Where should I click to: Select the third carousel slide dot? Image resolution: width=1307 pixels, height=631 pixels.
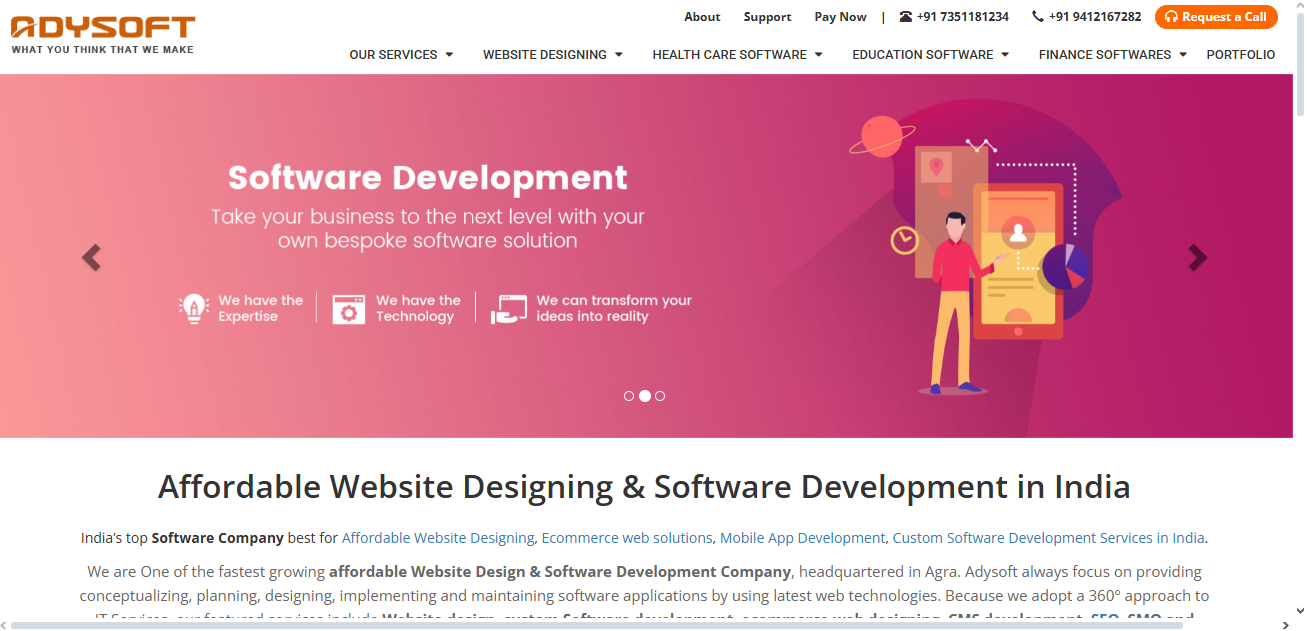click(660, 396)
